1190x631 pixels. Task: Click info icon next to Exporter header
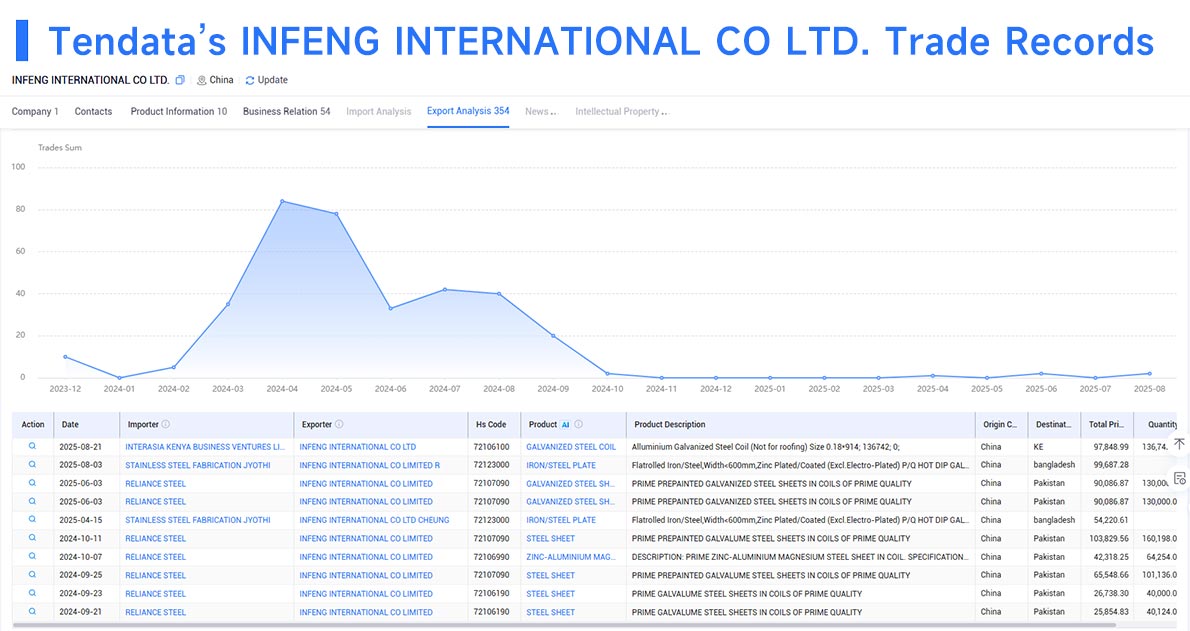coord(339,424)
